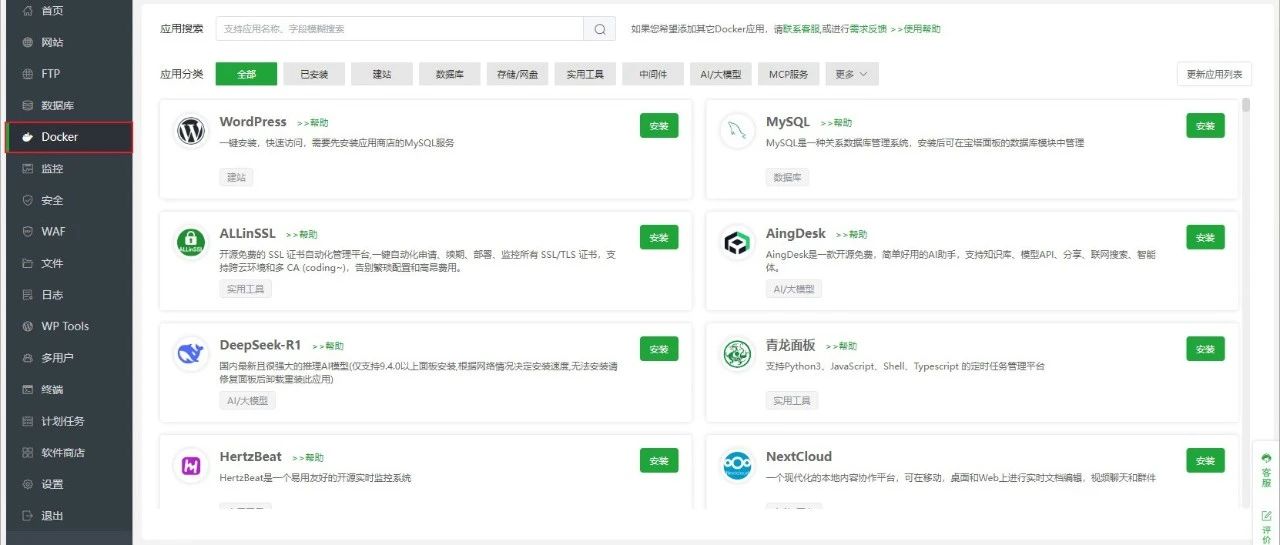
Task: Select the 数据库 category filter tab
Action: [x=449, y=73]
